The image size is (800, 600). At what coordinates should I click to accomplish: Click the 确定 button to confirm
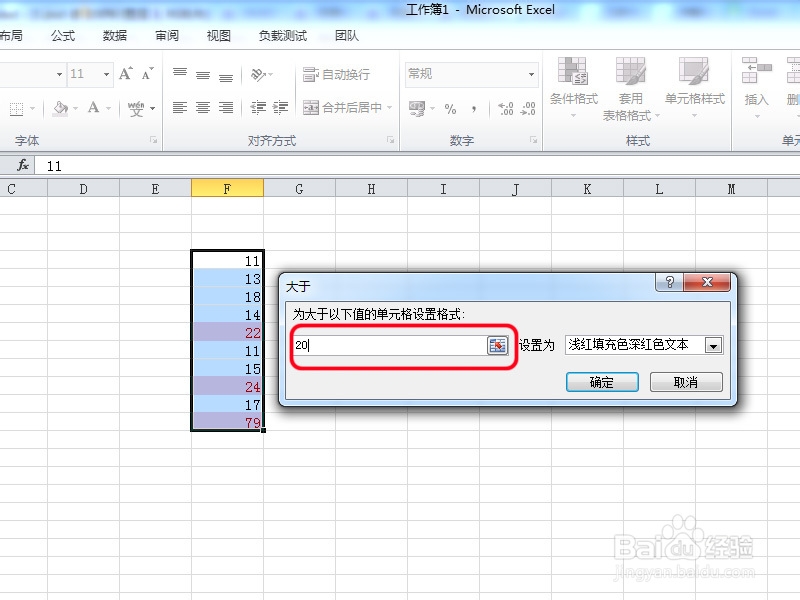pos(601,382)
